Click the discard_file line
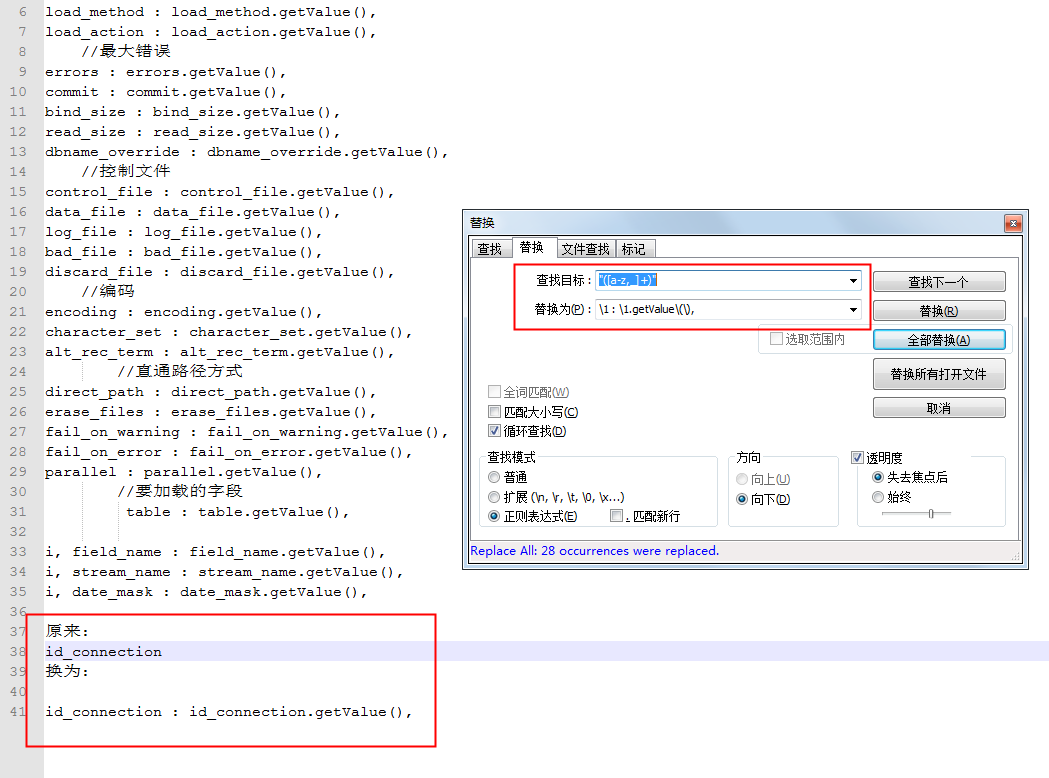1049x778 pixels. [x=219, y=272]
